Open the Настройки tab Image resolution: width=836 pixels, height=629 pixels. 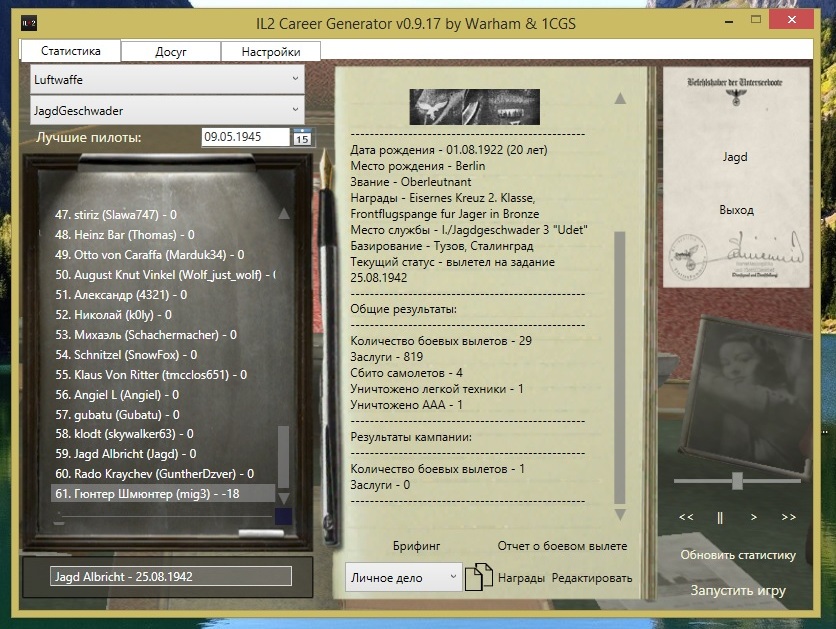[271, 52]
